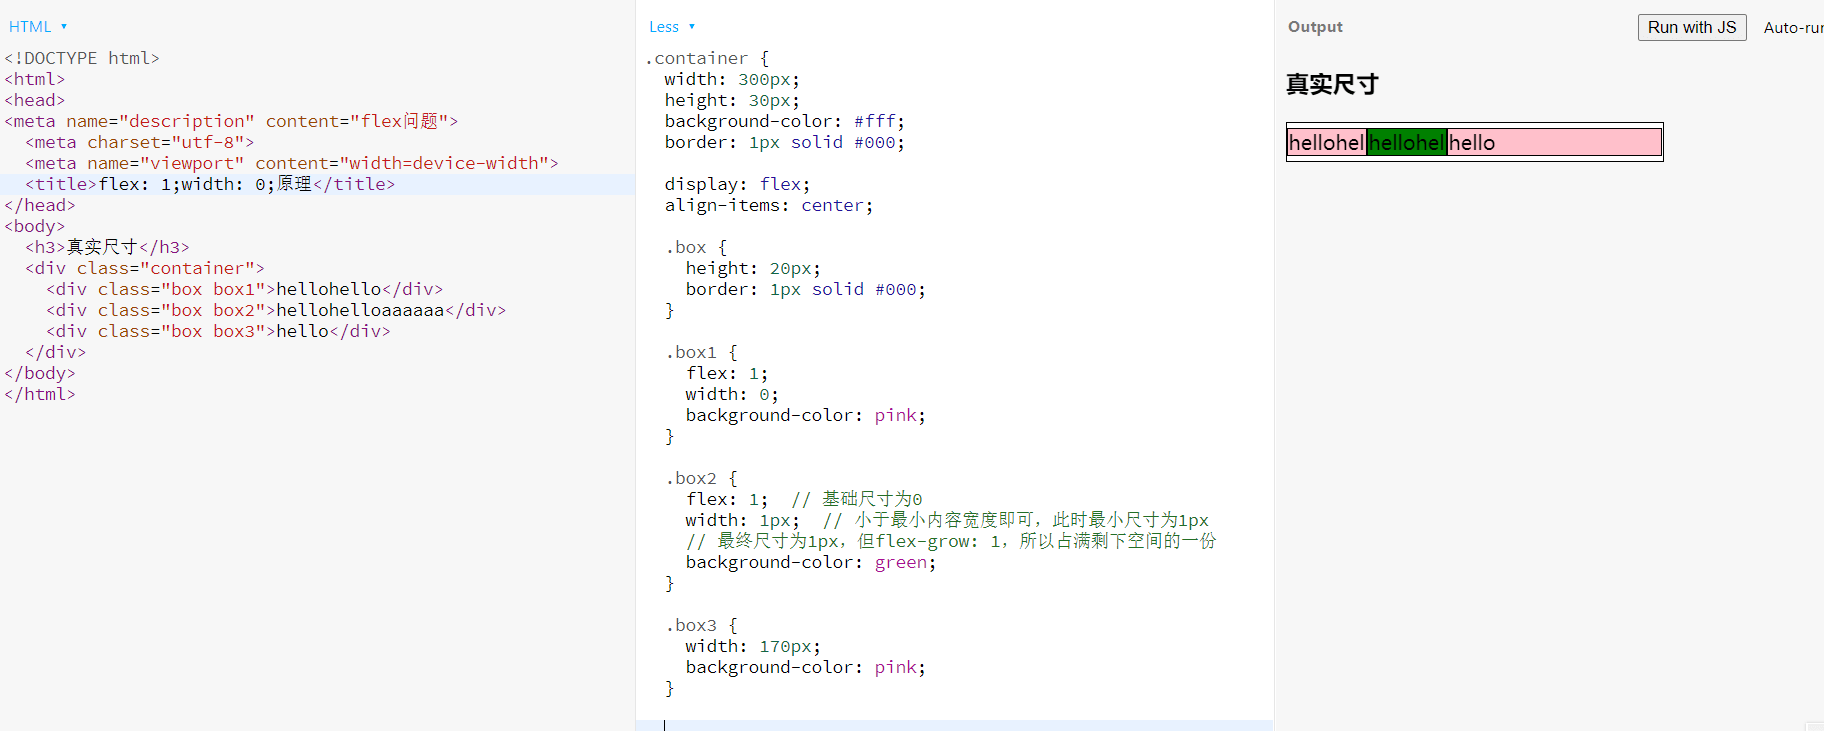Click the div class="container" code line
The height and width of the screenshot is (731, 1824).
[x=145, y=268]
